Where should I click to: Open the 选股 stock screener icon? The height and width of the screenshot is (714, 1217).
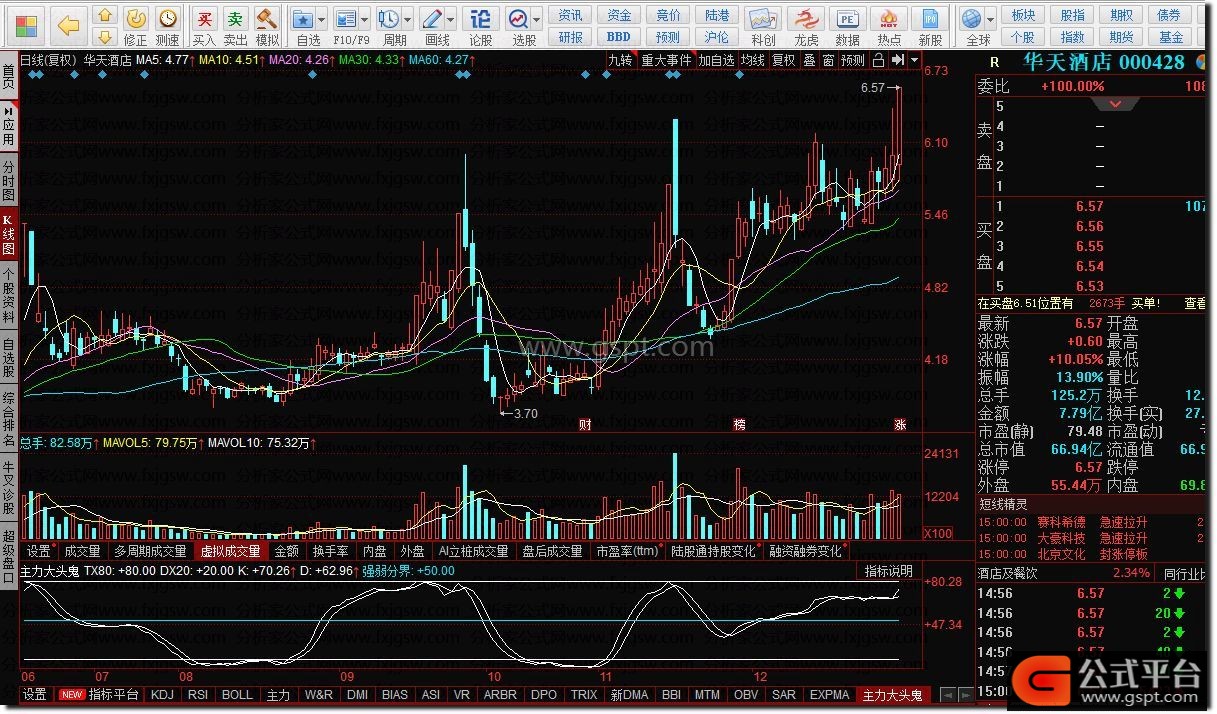519,27
